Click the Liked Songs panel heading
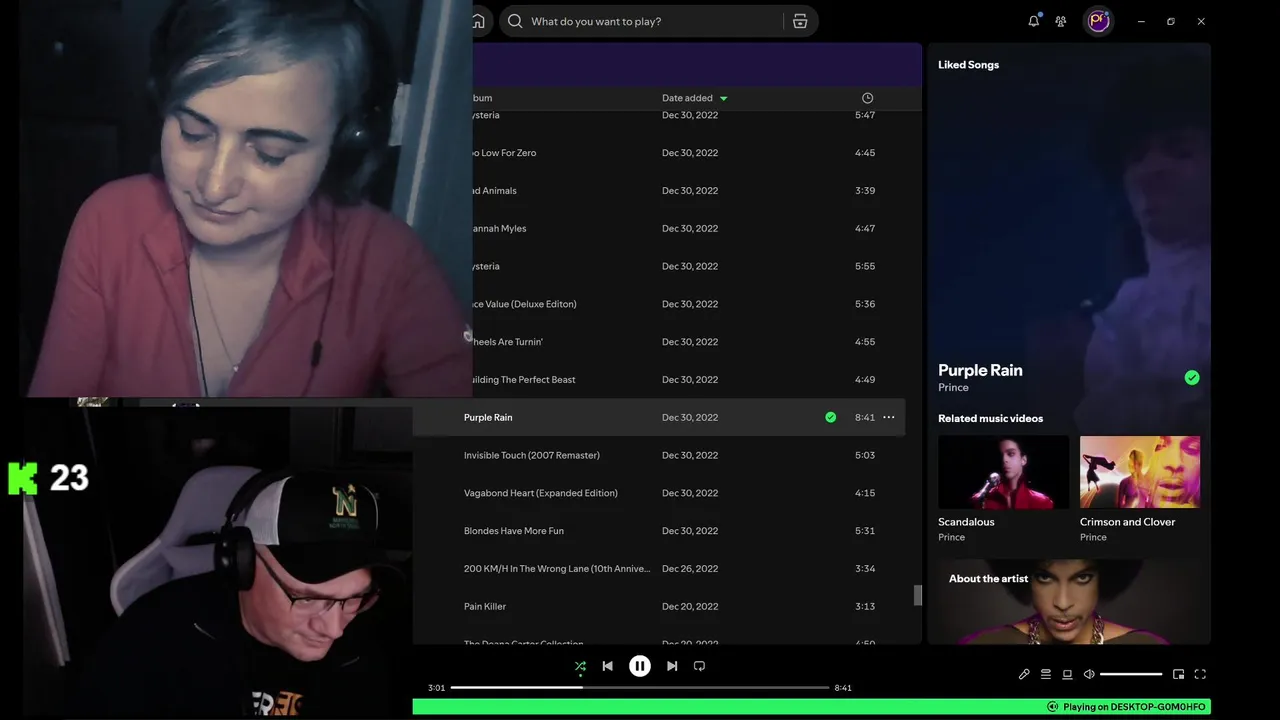This screenshot has width=1280, height=720. (968, 65)
